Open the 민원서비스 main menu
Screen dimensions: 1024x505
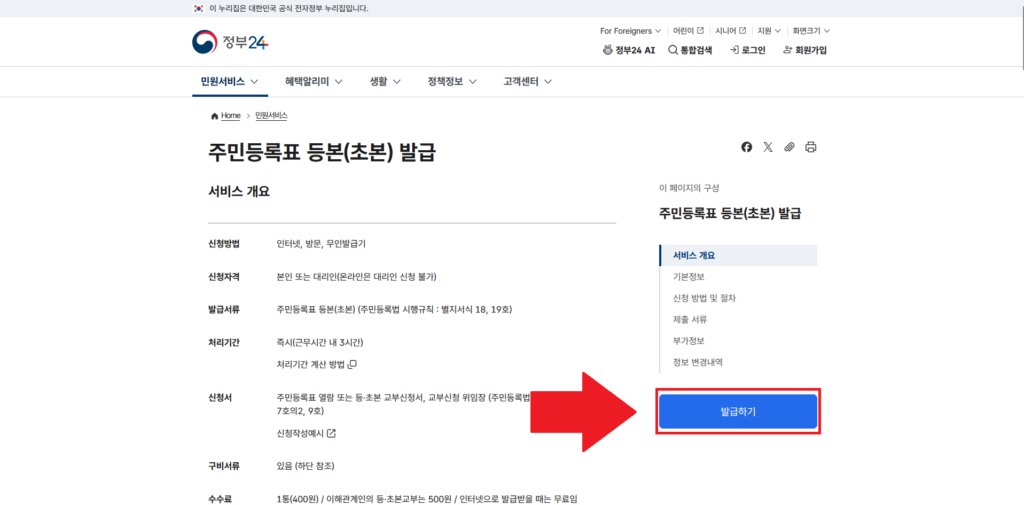[x=229, y=82]
